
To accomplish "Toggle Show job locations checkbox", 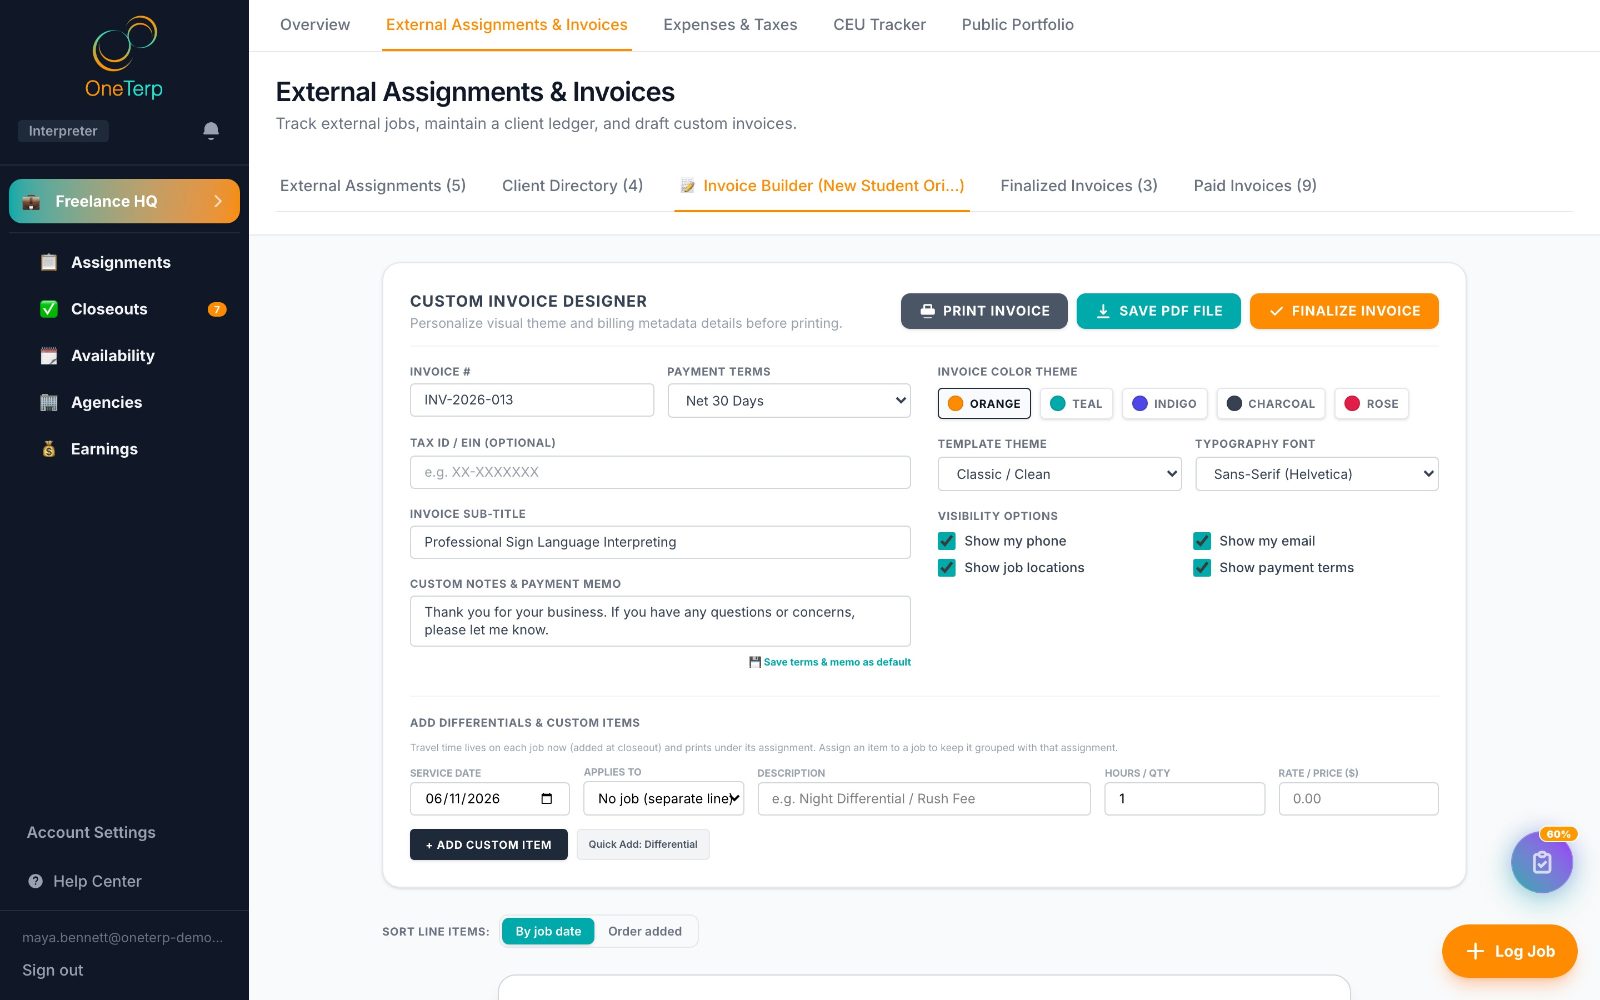I will click(947, 568).
